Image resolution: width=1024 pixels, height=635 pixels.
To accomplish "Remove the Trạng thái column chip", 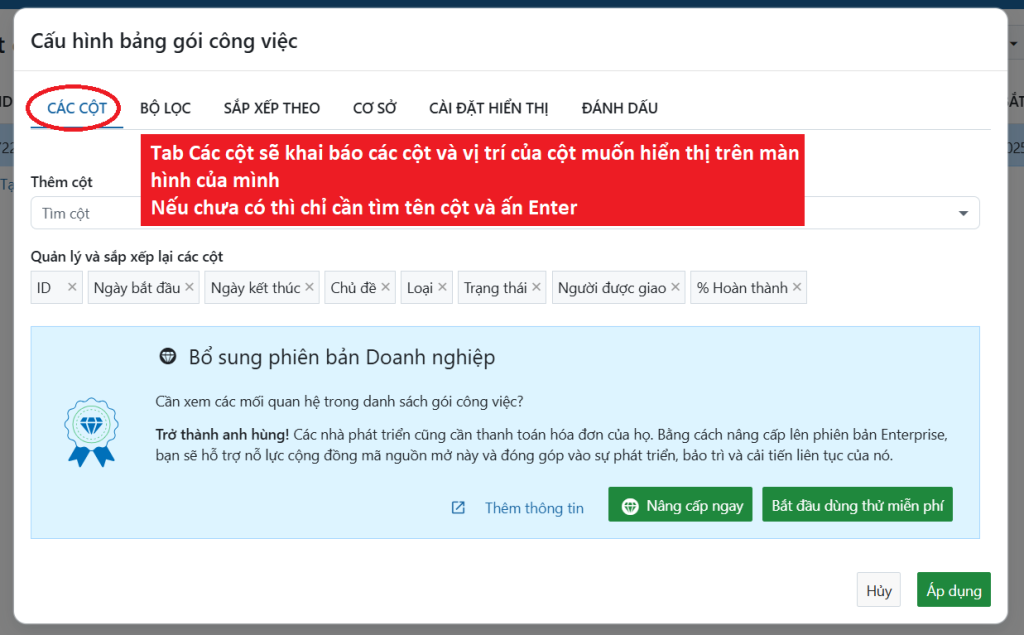I will click(x=537, y=288).
